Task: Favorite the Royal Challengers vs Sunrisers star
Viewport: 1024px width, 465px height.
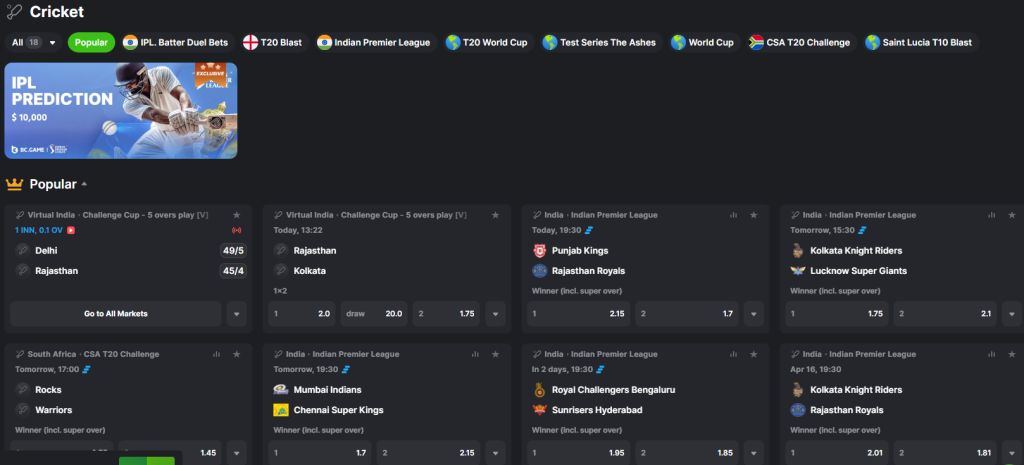Action: coord(754,354)
